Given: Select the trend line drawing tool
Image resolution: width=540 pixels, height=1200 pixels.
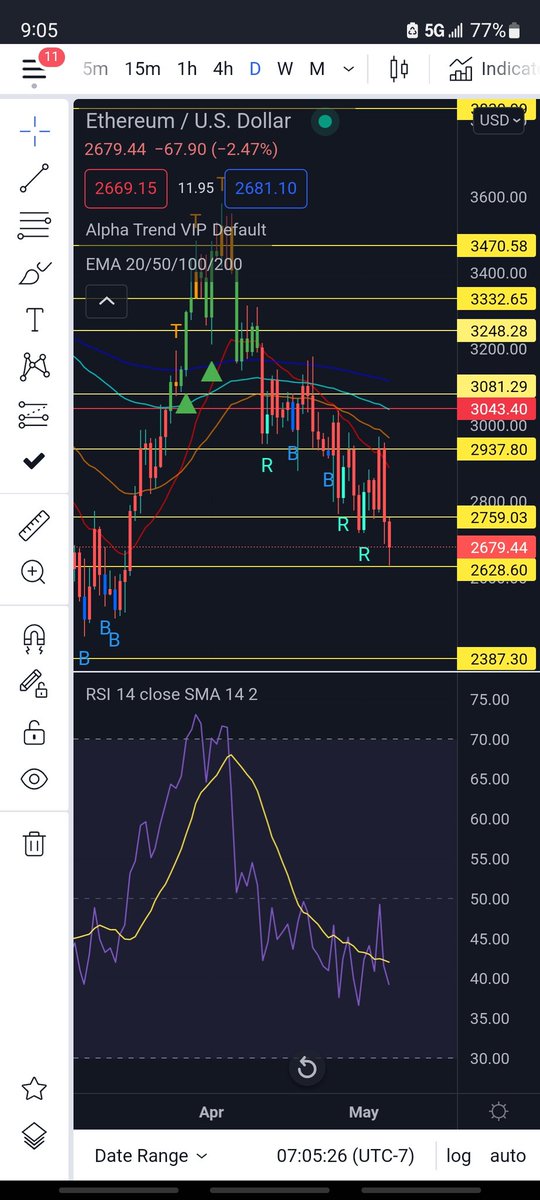Looking at the screenshot, I should tap(34, 178).
